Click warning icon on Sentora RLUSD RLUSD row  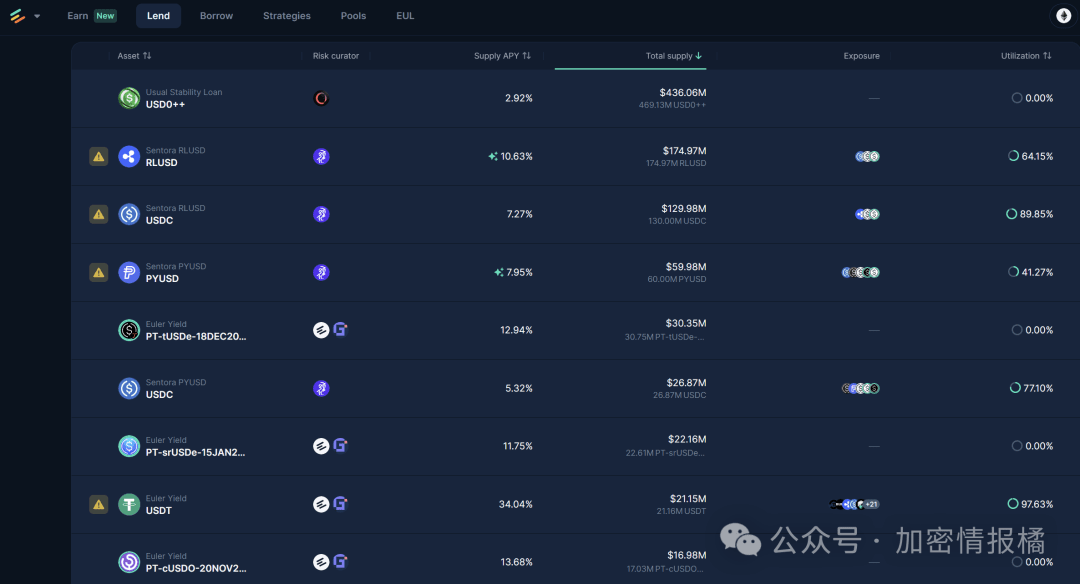tap(98, 156)
